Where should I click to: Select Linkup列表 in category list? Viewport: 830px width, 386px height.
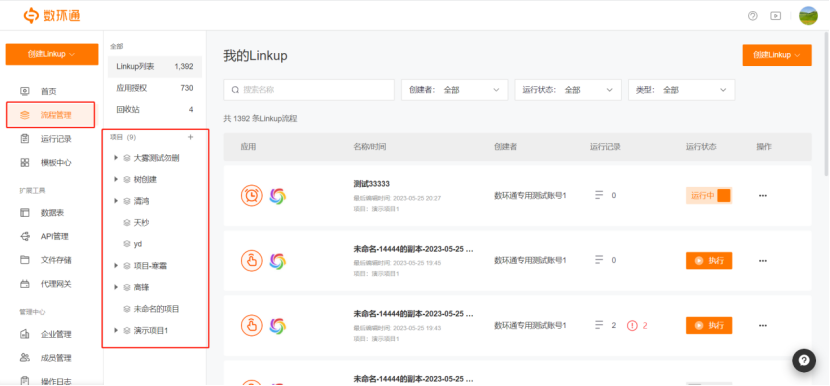[x=155, y=67]
